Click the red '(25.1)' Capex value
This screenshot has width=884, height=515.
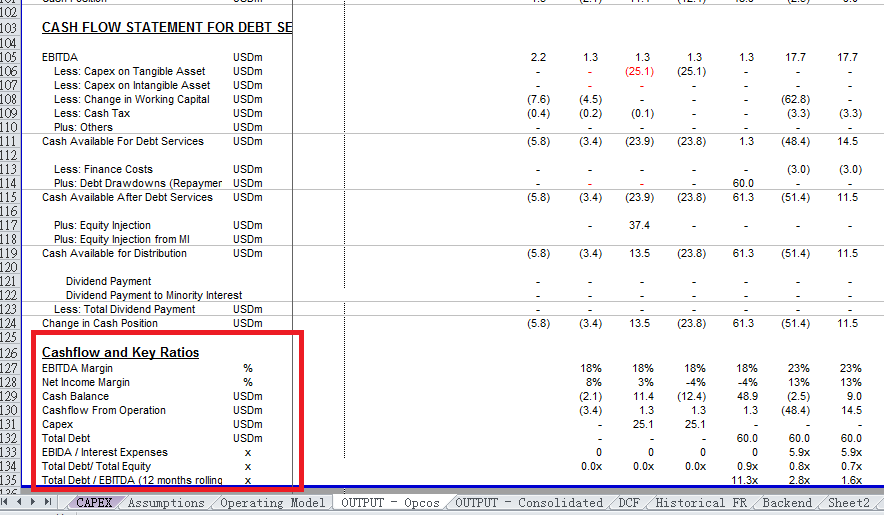click(x=639, y=71)
